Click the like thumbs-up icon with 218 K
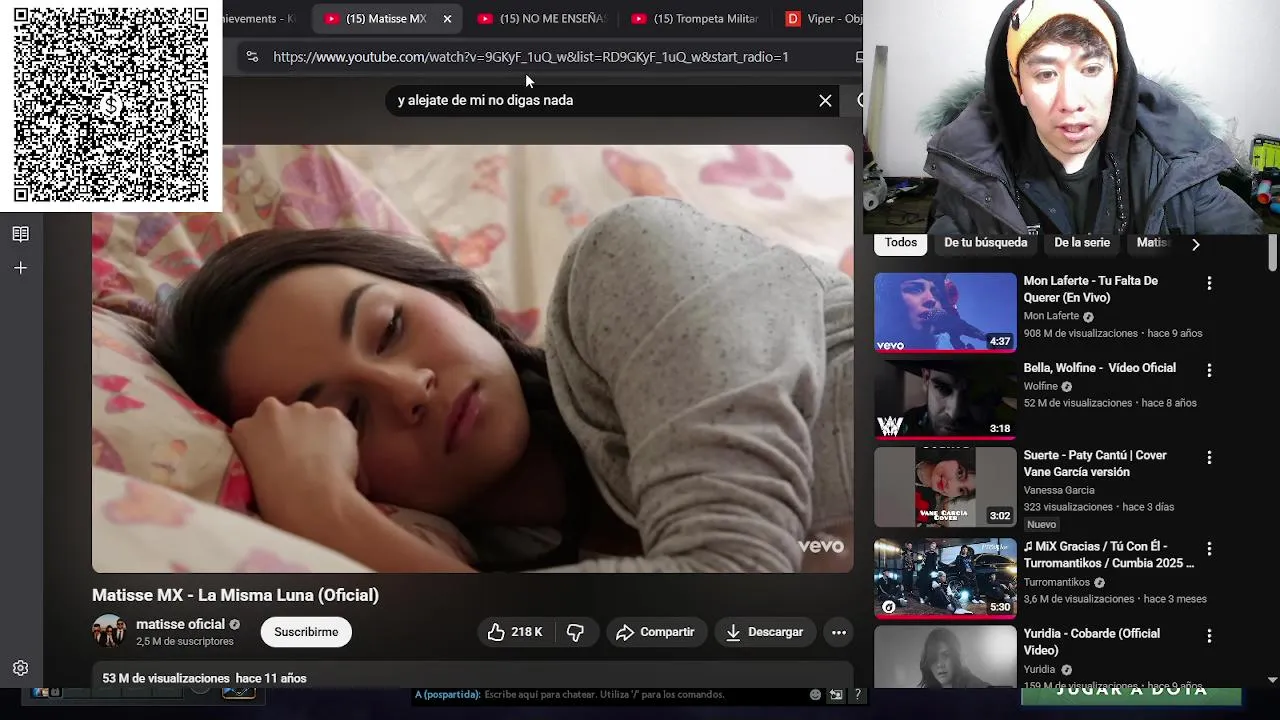This screenshot has width=1280, height=720. coord(515,632)
